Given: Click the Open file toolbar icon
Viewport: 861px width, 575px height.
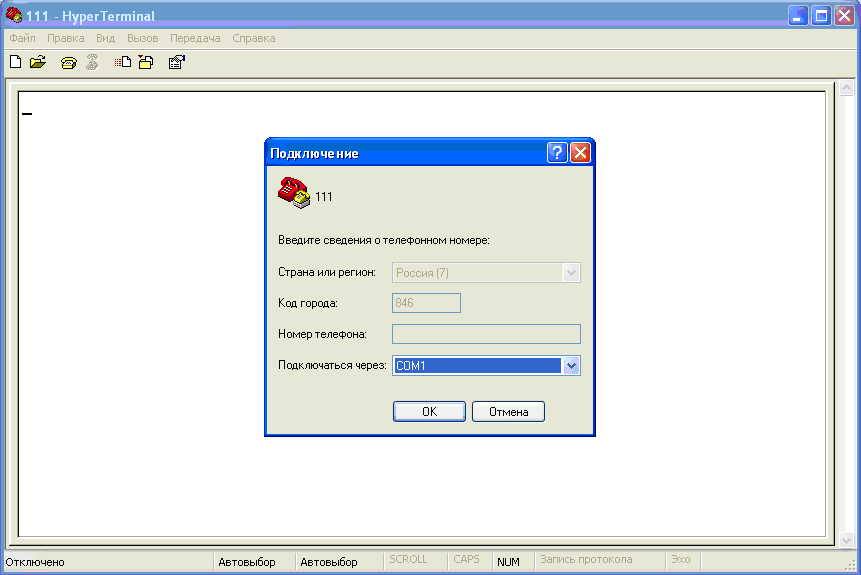Looking at the screenshot, I should pos(38,62).
